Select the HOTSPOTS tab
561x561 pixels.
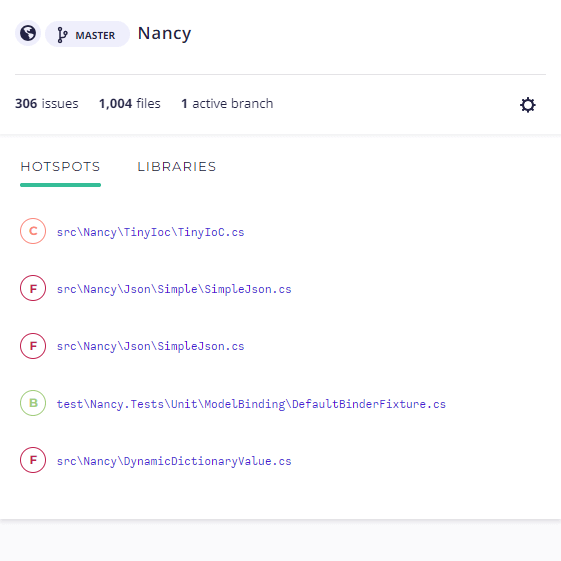pos(60,167)
